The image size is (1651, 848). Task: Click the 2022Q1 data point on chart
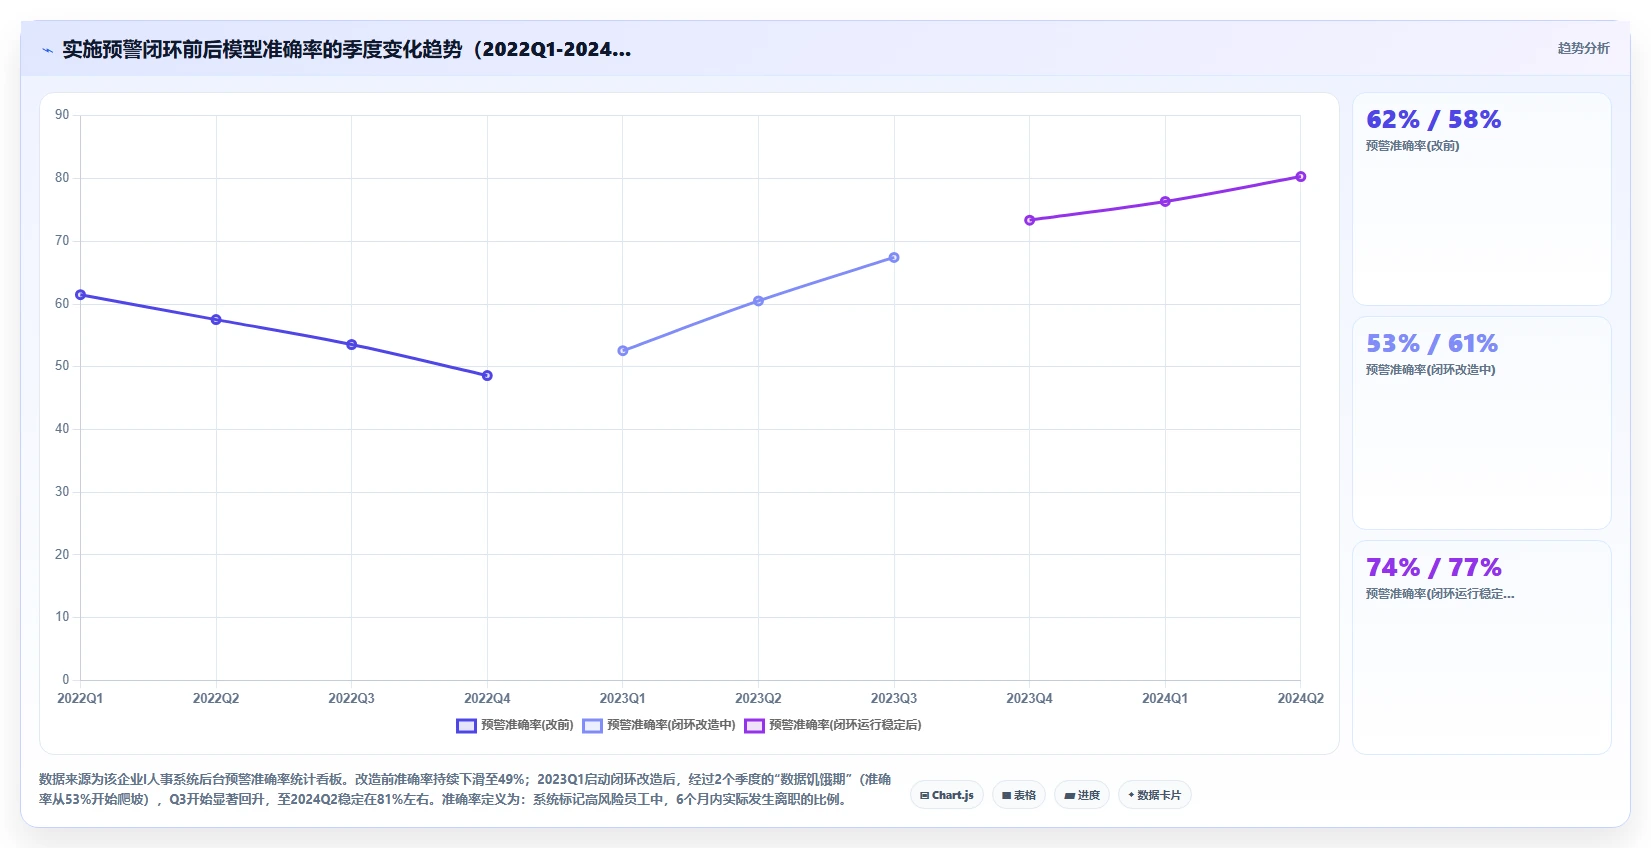click(81, 295)
